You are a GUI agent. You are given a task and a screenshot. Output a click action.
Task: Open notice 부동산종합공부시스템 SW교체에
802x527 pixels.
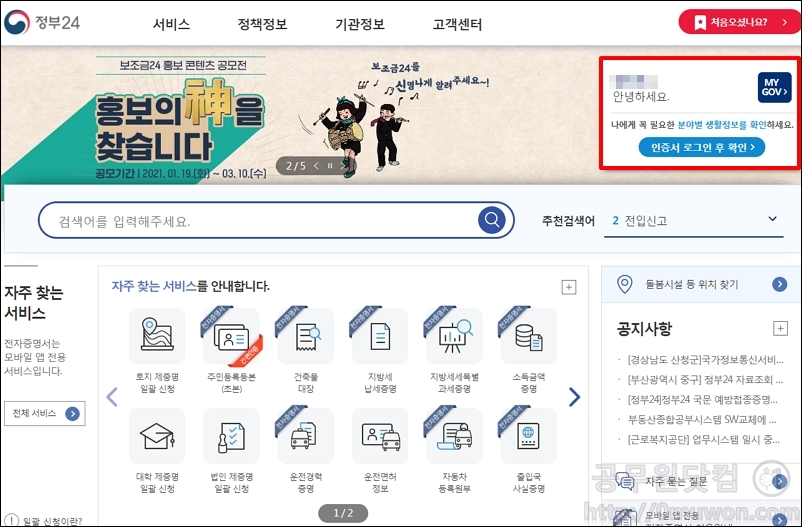(702, 420)
